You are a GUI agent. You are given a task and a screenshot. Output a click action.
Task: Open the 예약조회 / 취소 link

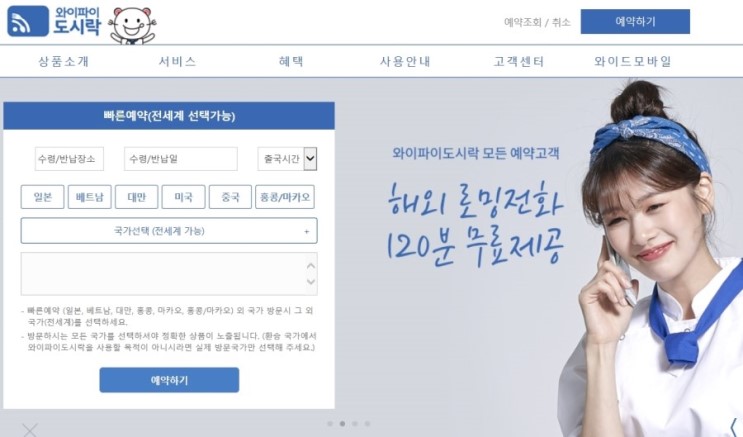tap(537, 22)
